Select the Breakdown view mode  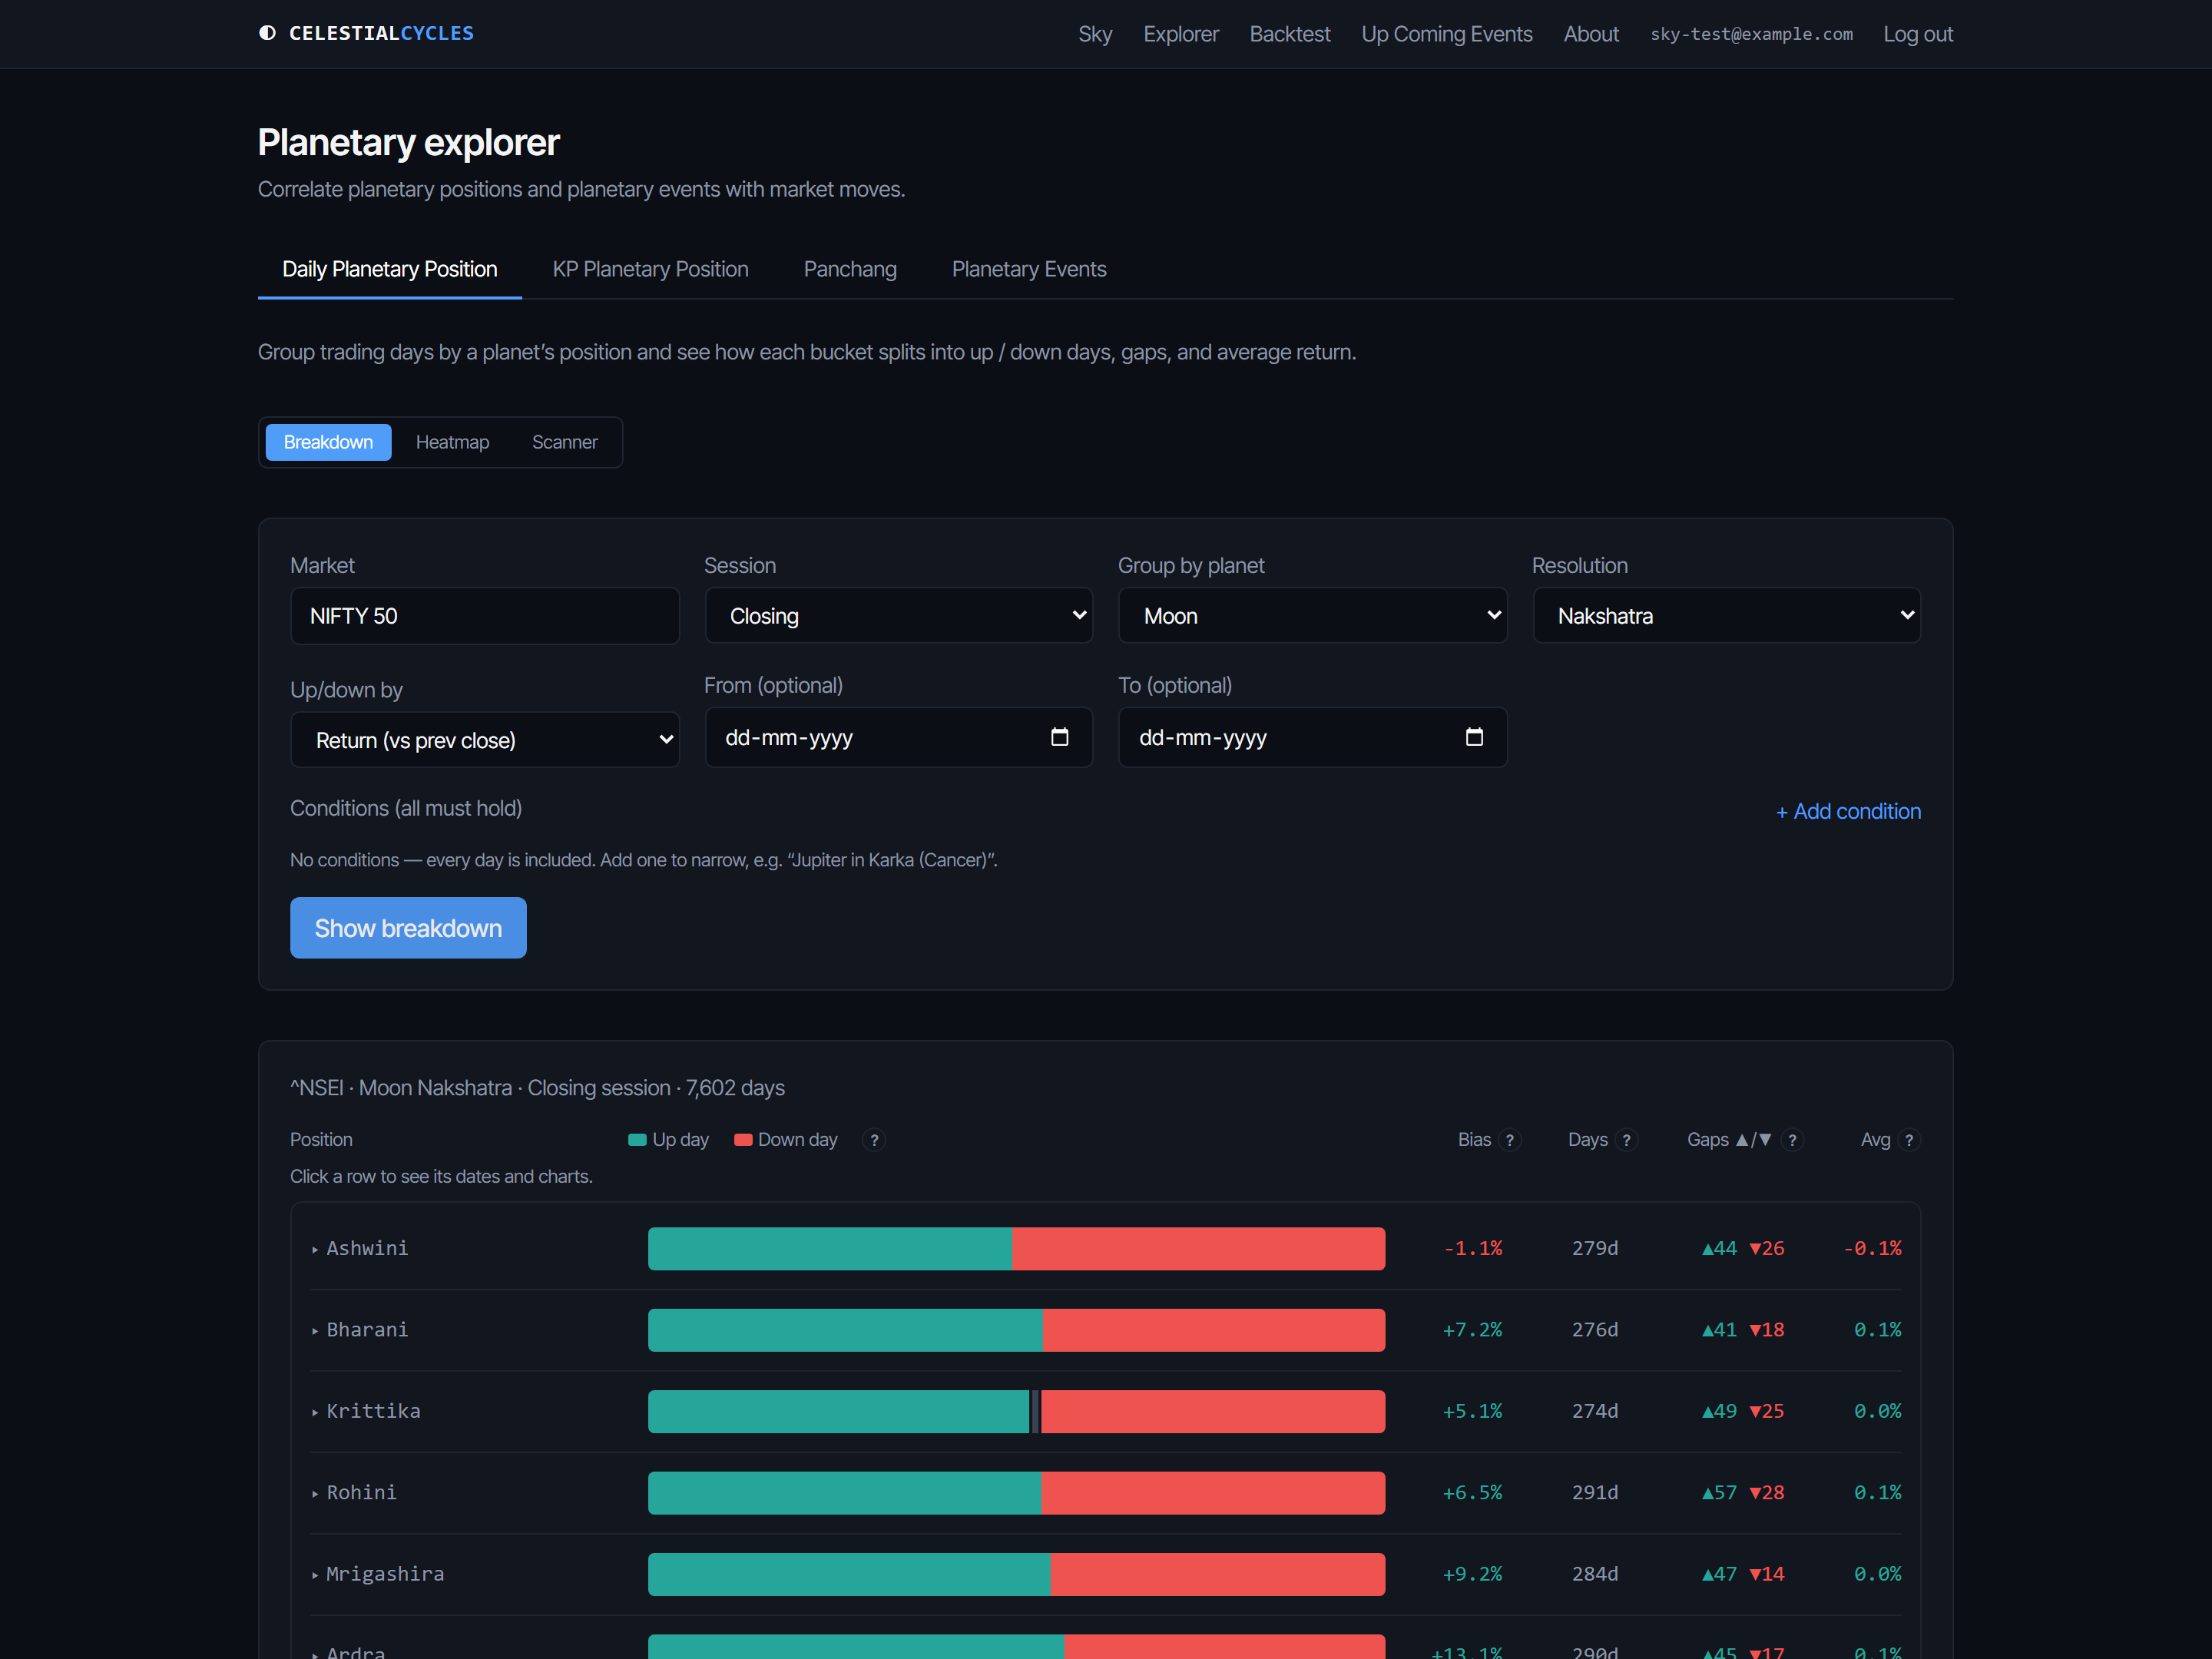coord(328,442)
